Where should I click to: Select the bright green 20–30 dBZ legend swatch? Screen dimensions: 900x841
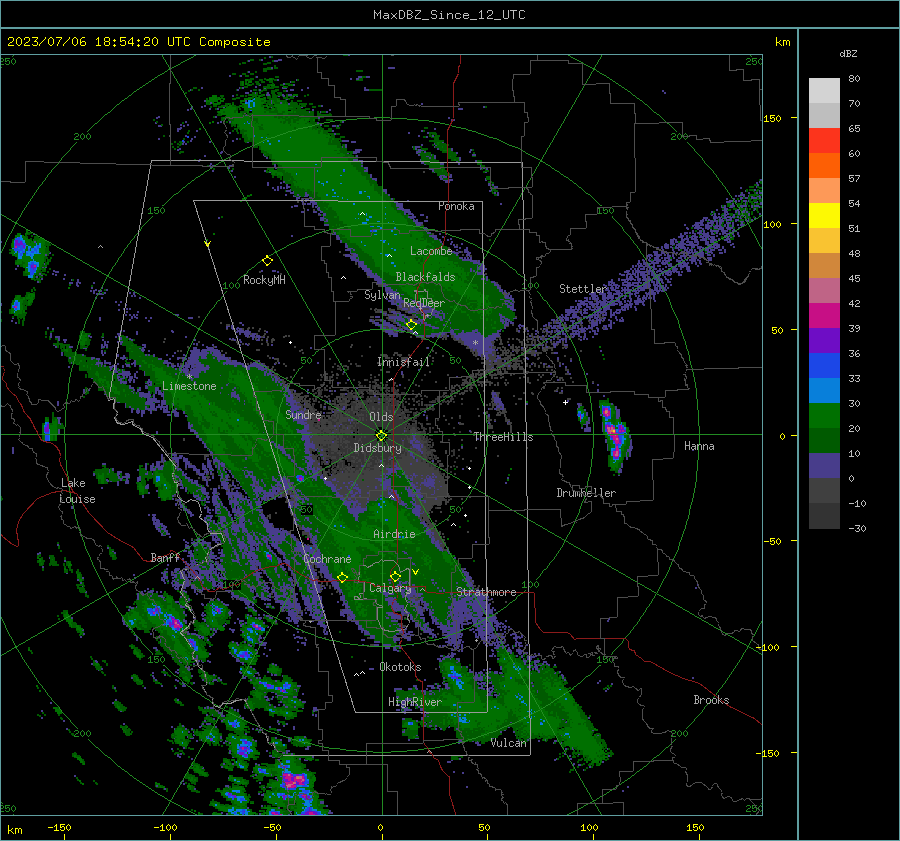(824, 416)
